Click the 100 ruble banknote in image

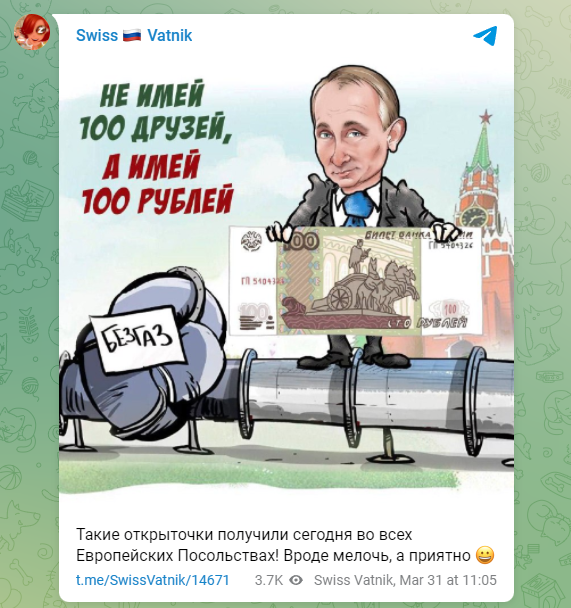coord(355,281)
